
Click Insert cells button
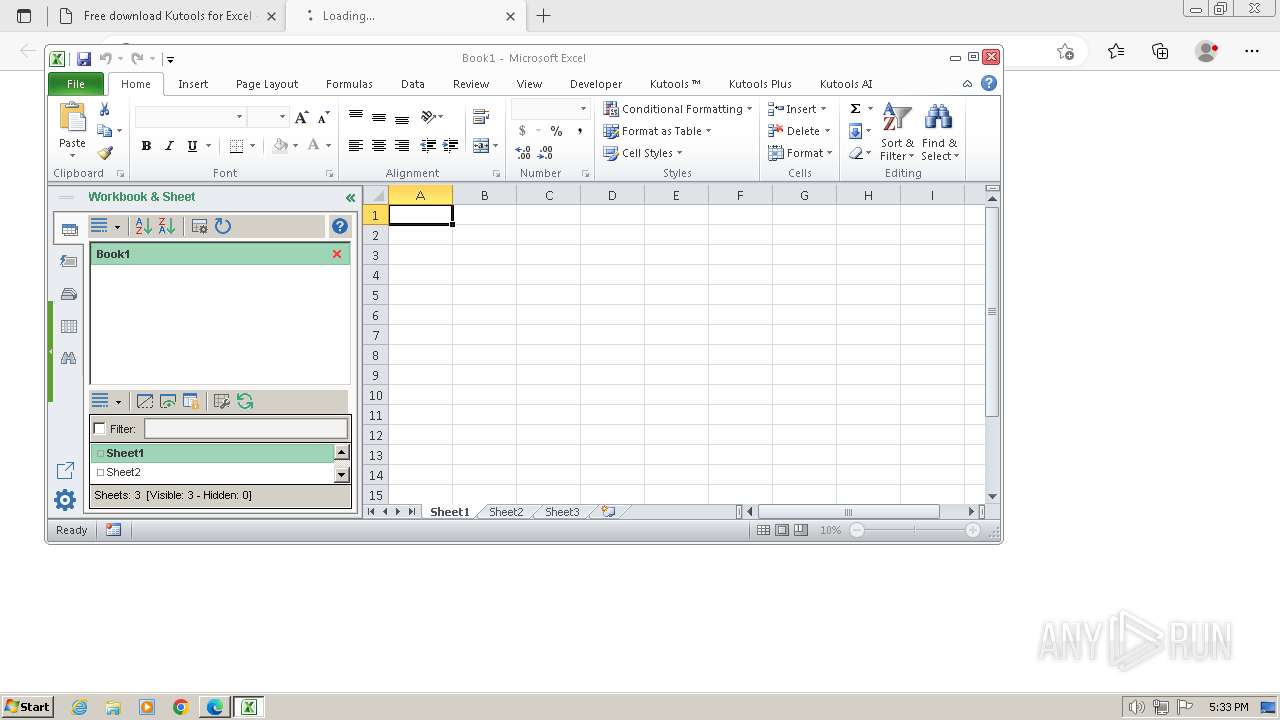(x=797, y=109)
